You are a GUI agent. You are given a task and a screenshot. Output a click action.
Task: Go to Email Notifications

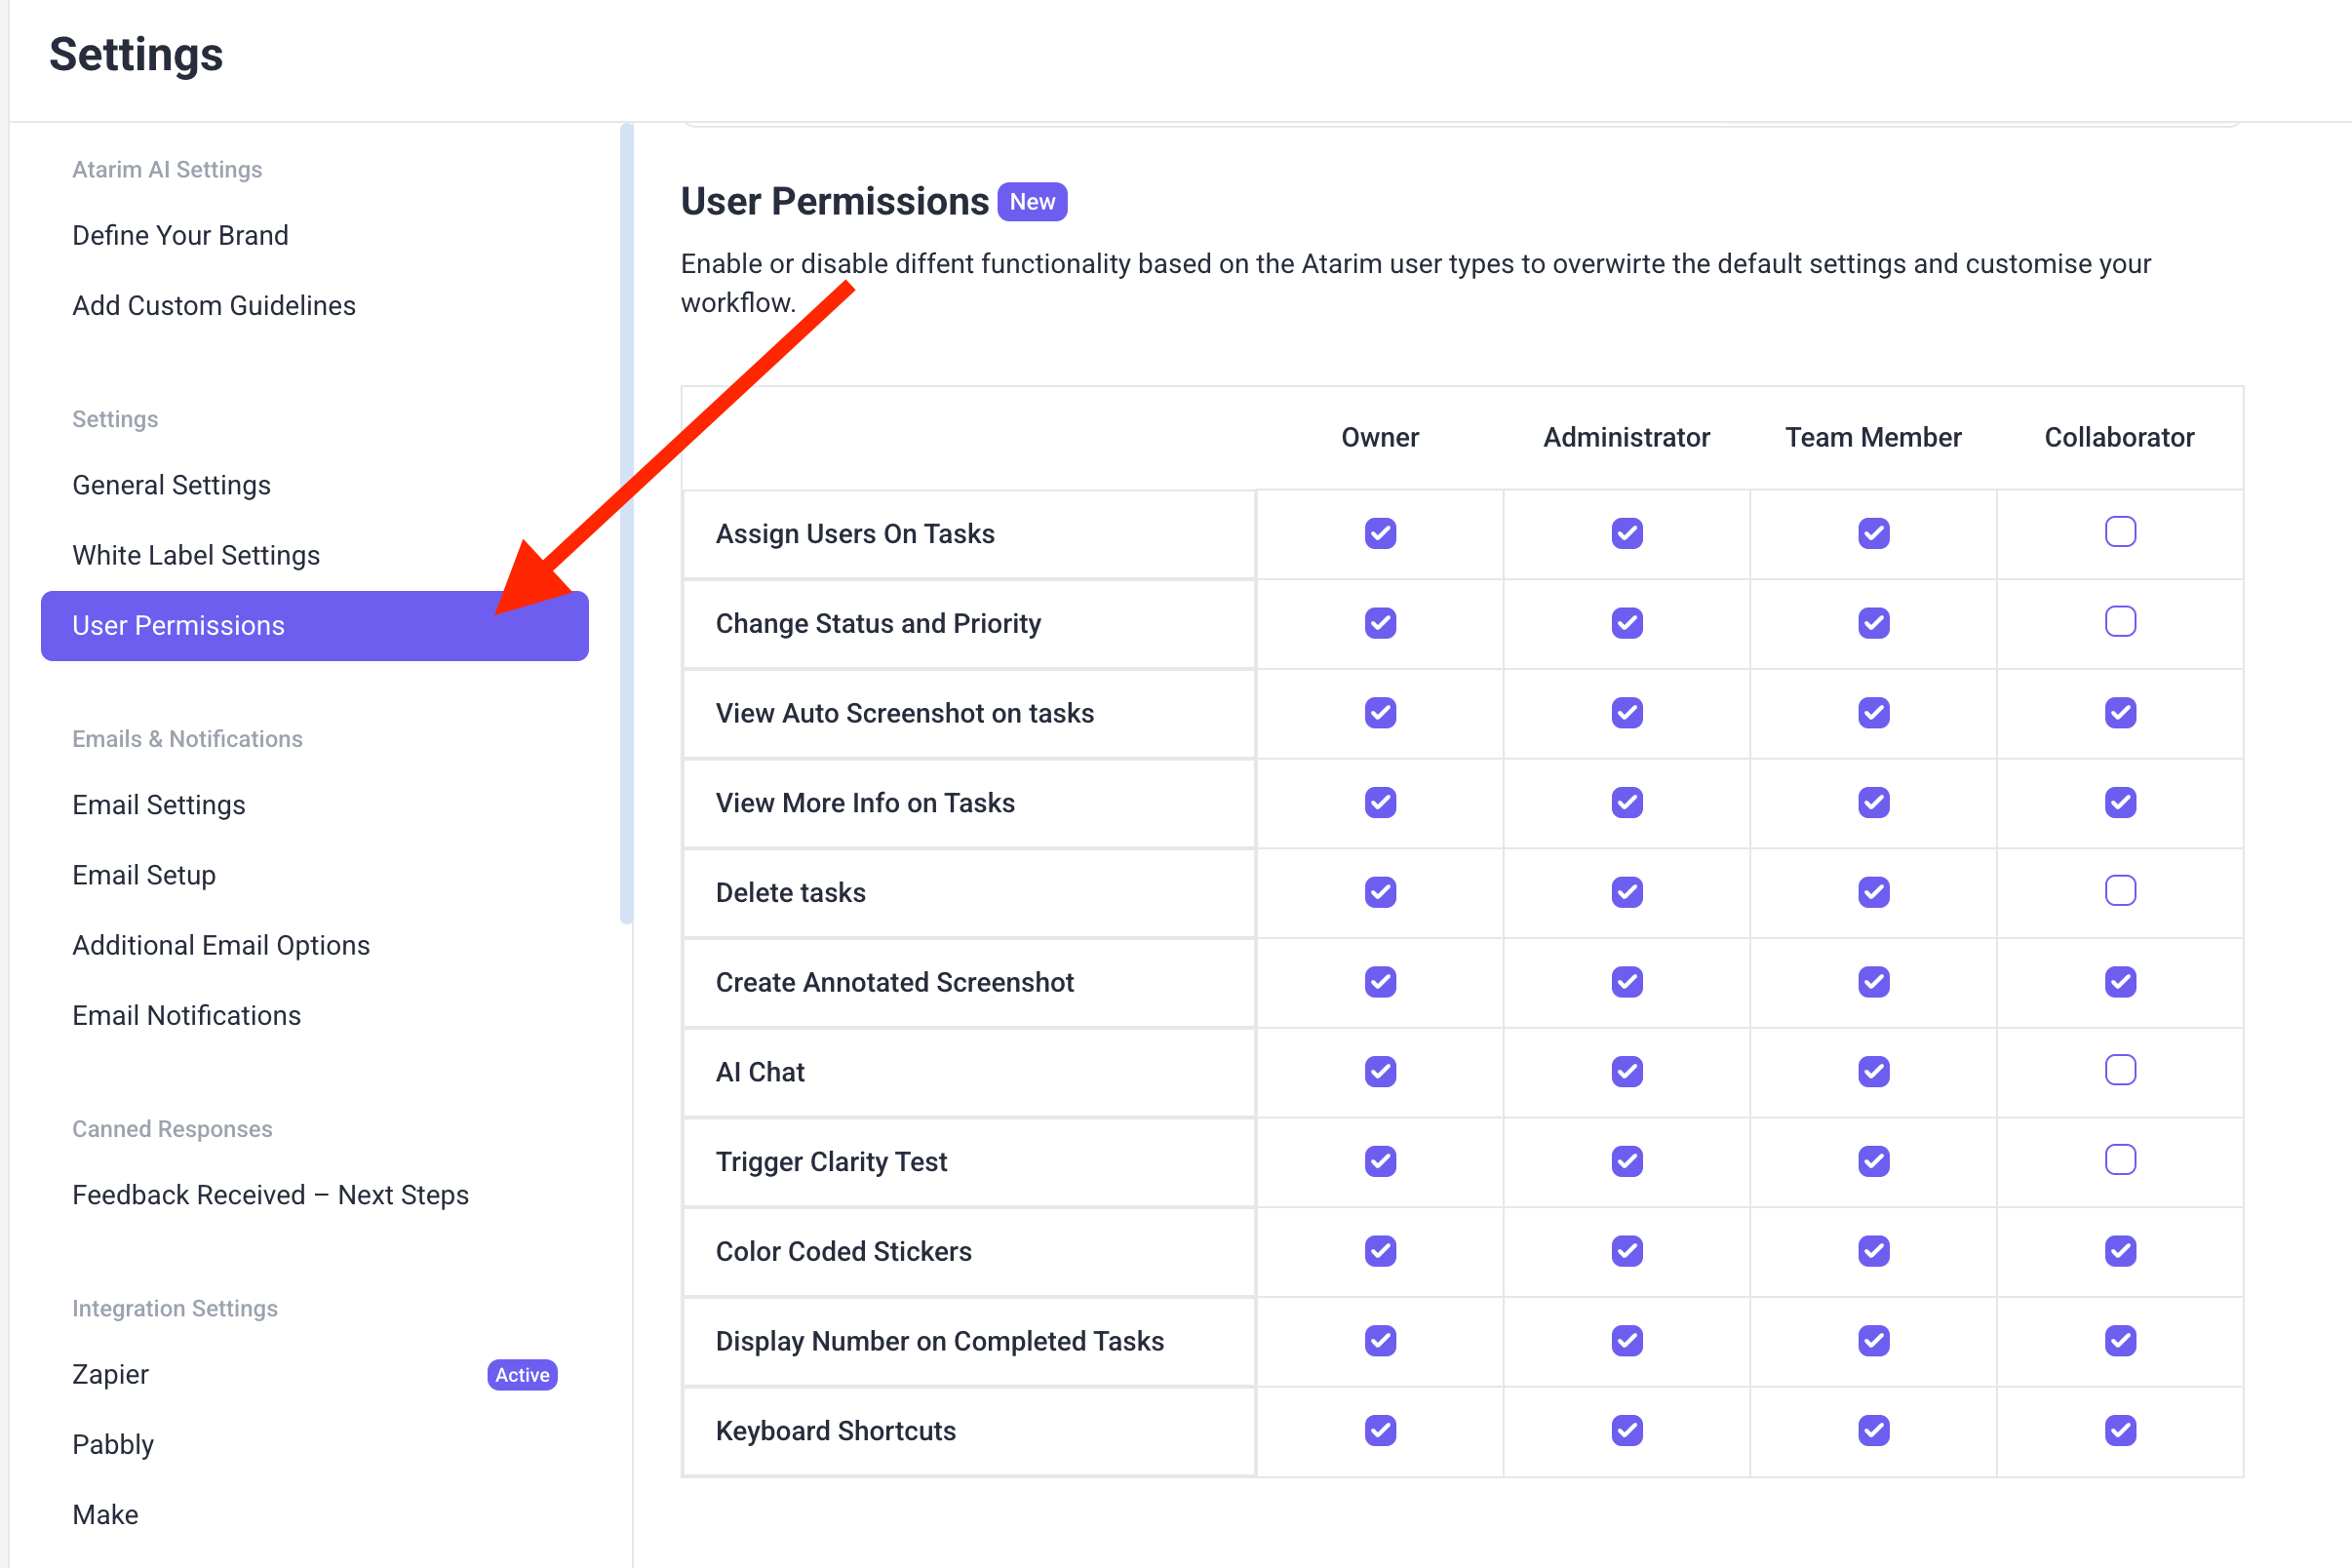(x=186, y=1015)
